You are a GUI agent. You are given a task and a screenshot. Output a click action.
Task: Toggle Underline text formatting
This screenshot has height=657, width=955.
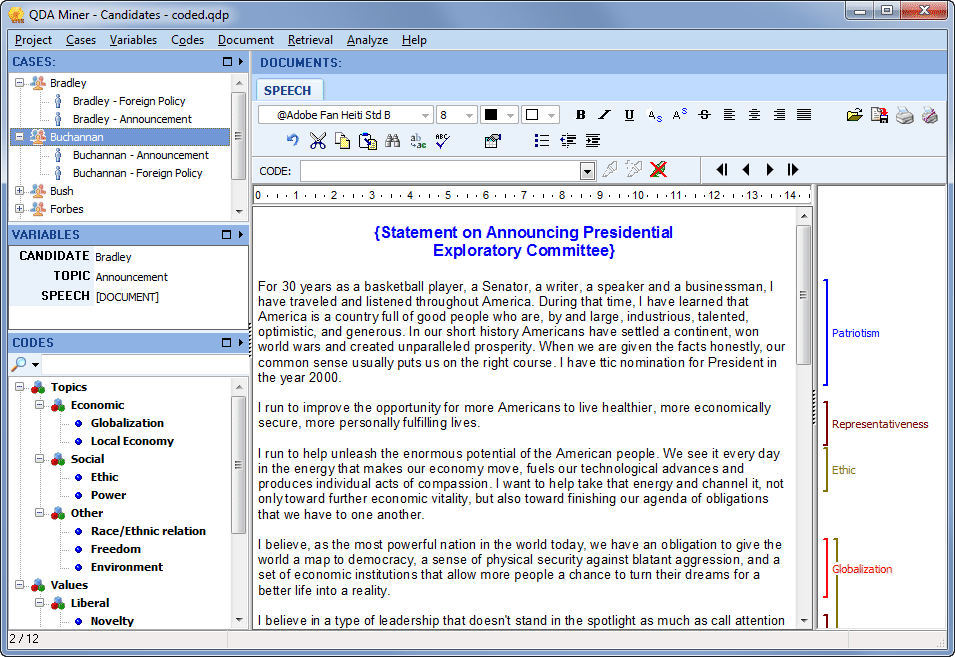click(629, 115)
